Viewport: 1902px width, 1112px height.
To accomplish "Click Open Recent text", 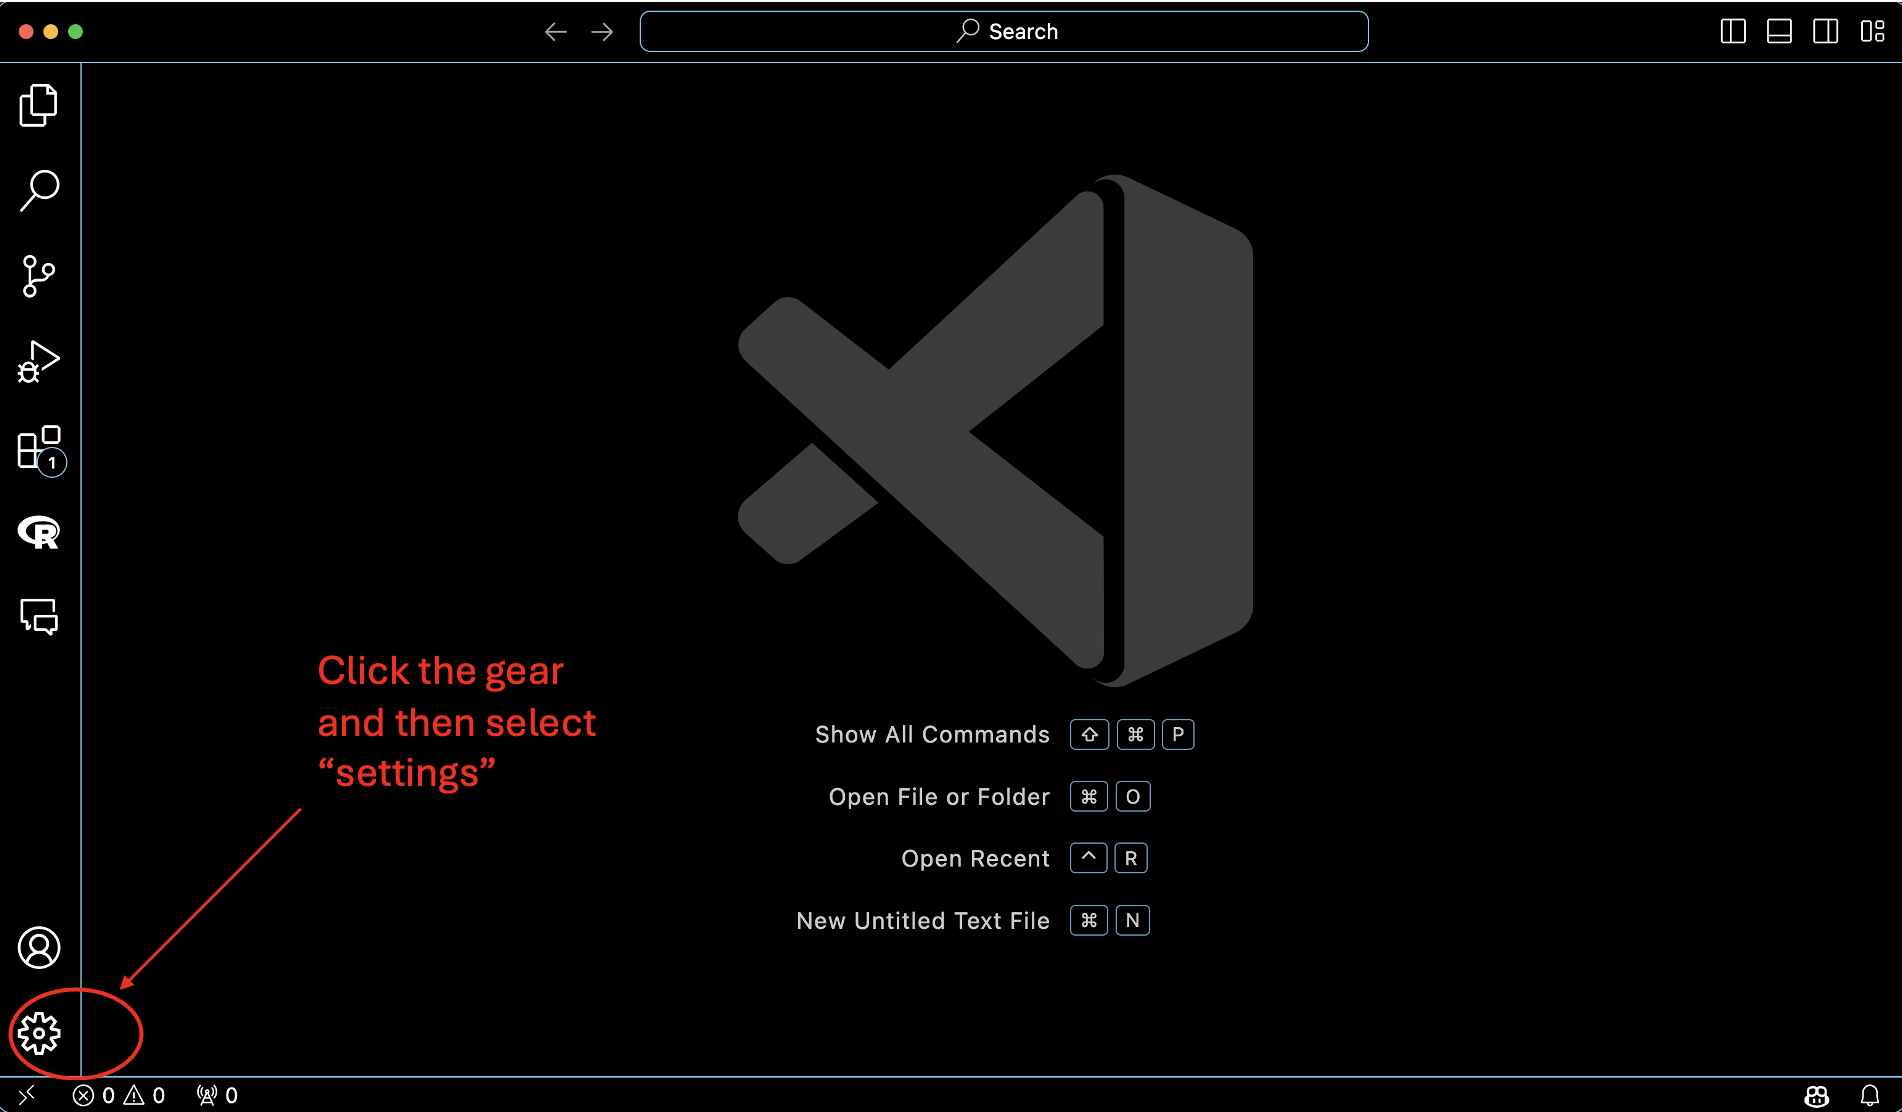I will pyautogui.click(x=975, y=859).
